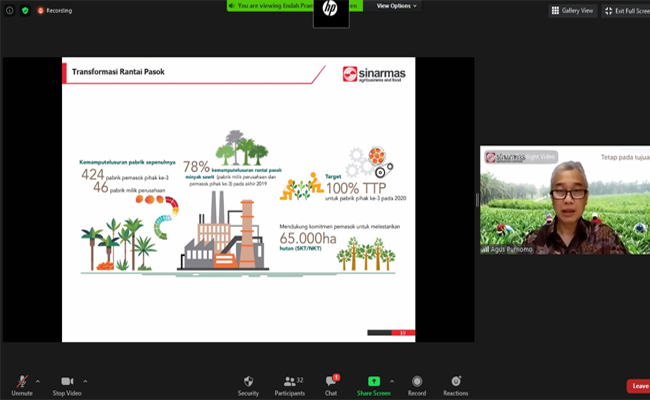This screenshot has width=650, height=400.
Task: Open the Reactions menu
Action: (456, 385)
